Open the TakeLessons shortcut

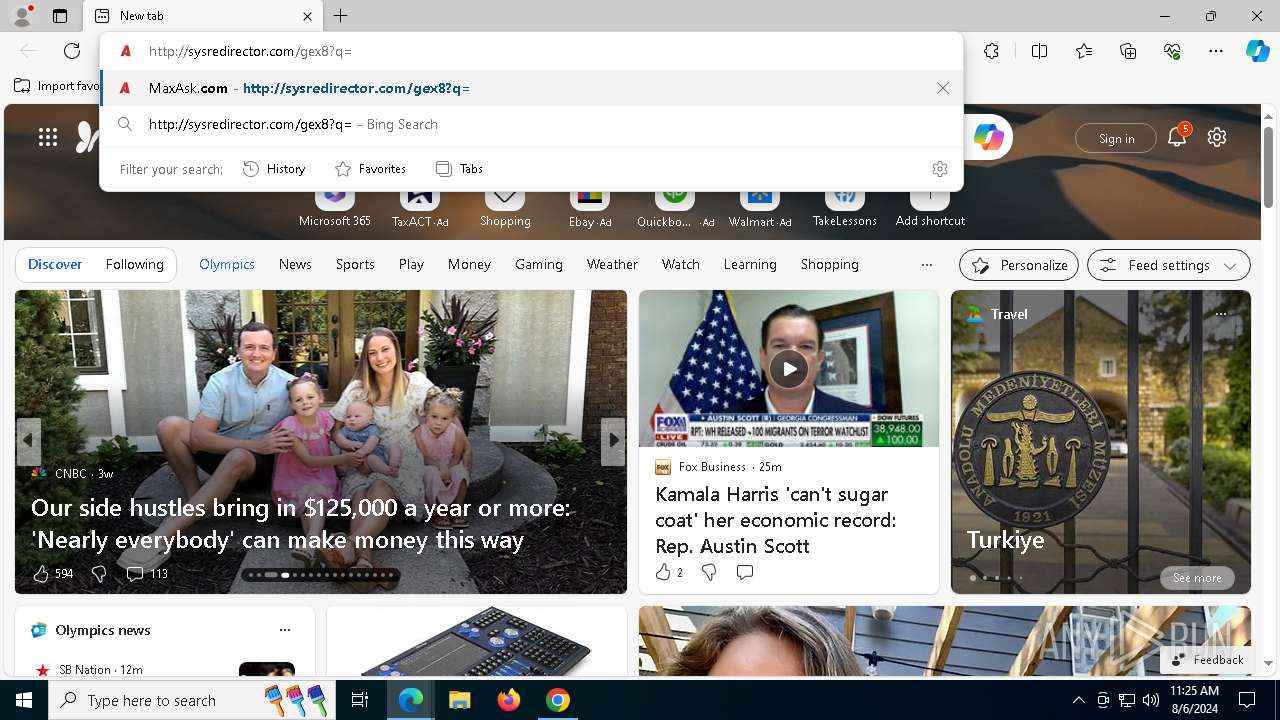coord(845,209)
